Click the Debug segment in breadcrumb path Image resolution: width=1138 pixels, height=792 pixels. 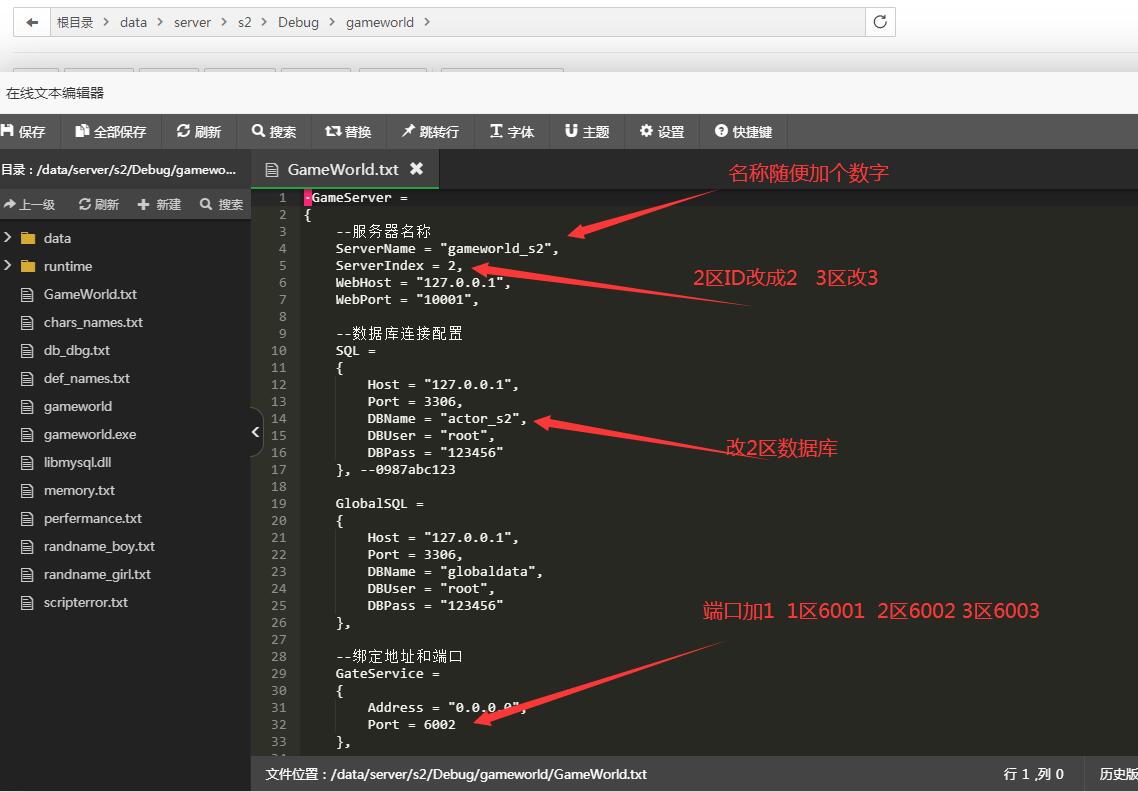[x=298, y=22]
